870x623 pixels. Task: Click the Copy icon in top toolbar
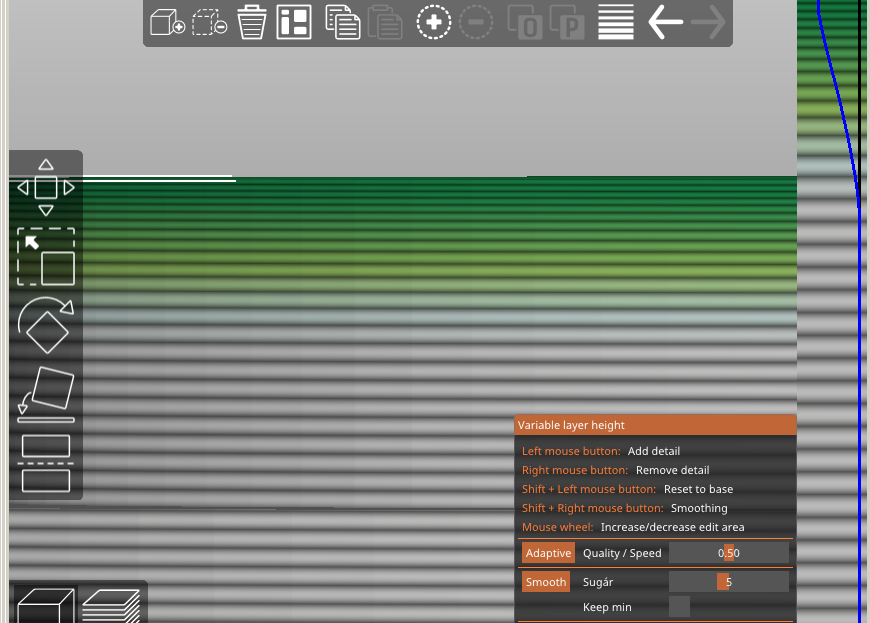pyautogui.click(x=343, y=22)
